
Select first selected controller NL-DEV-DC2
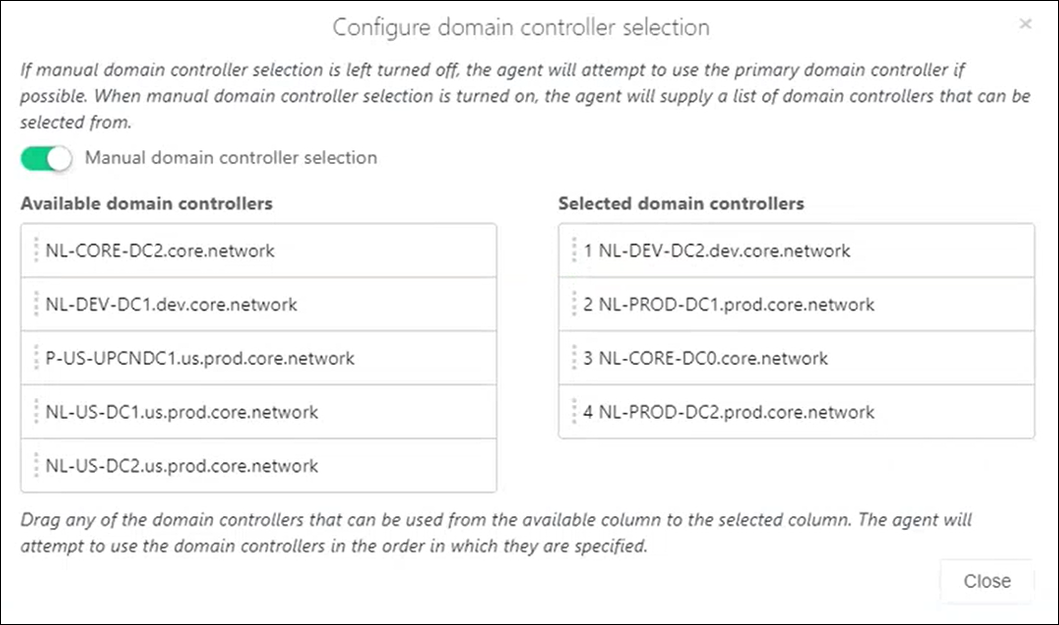796,251
